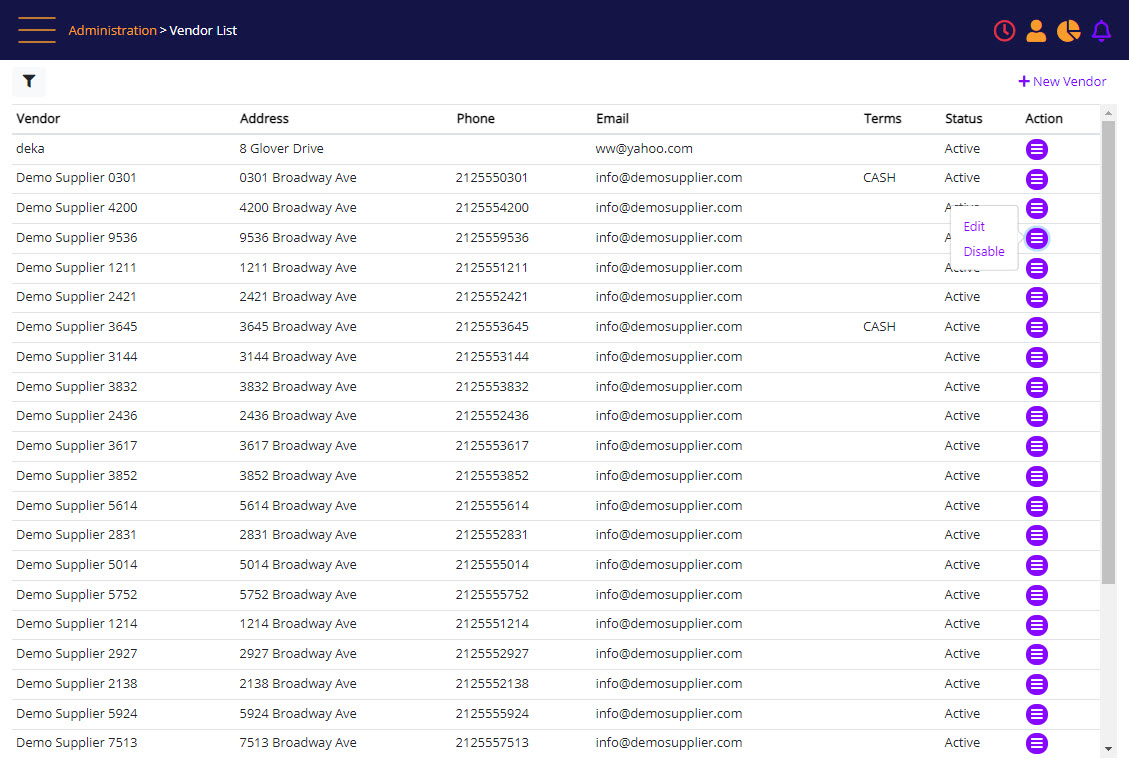Image resolution: width=1129 pixels, height=764 pixels.
Task: Select the deka vendor name
Action: coord(30,148)
